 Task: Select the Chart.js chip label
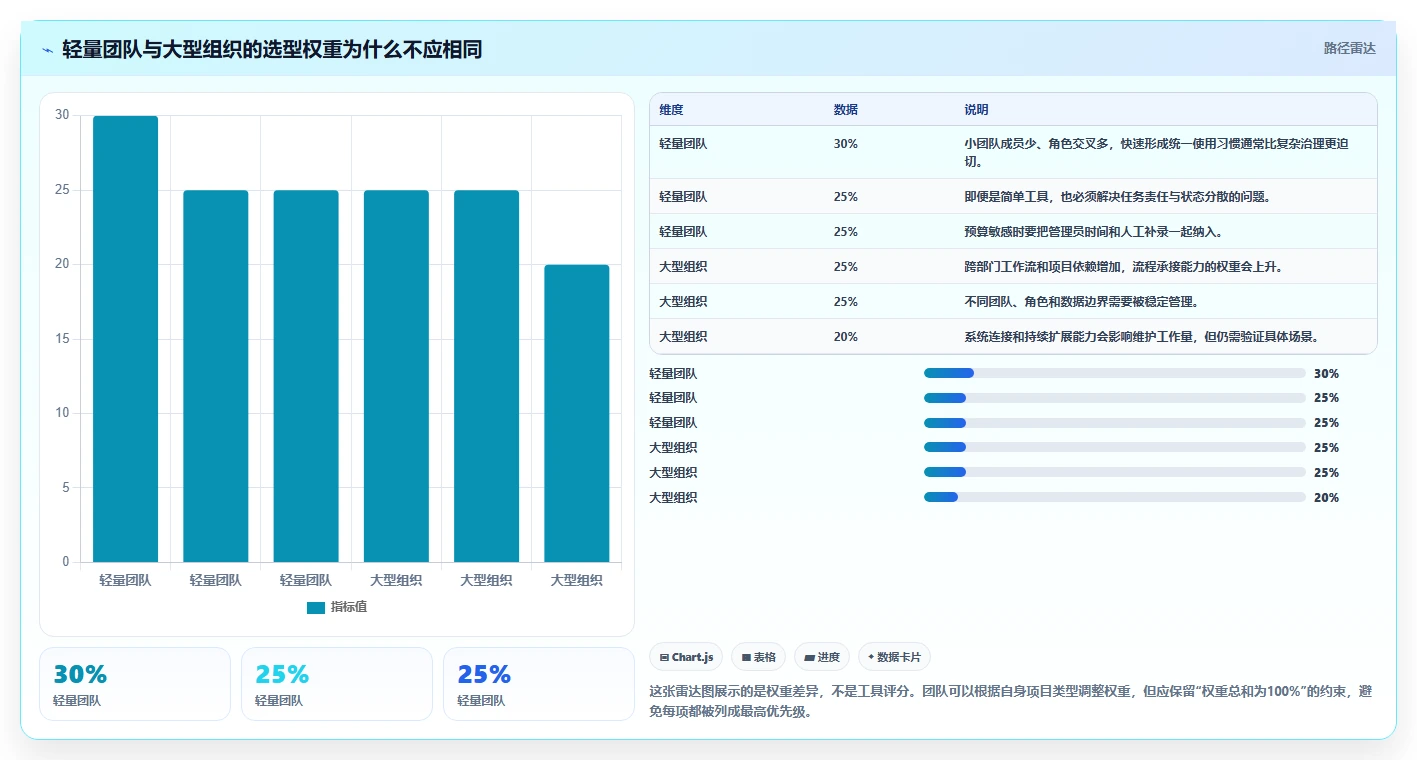coord(692,657)
